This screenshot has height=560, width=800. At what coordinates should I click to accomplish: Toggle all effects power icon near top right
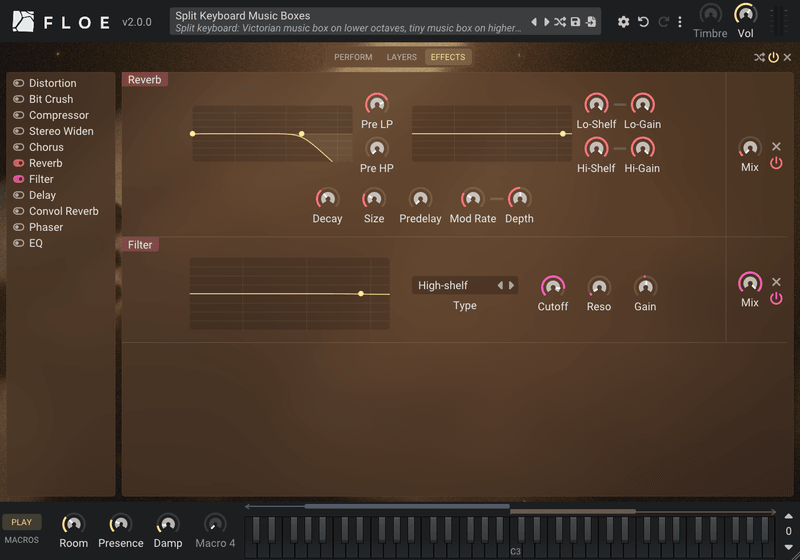coord(773,57)
